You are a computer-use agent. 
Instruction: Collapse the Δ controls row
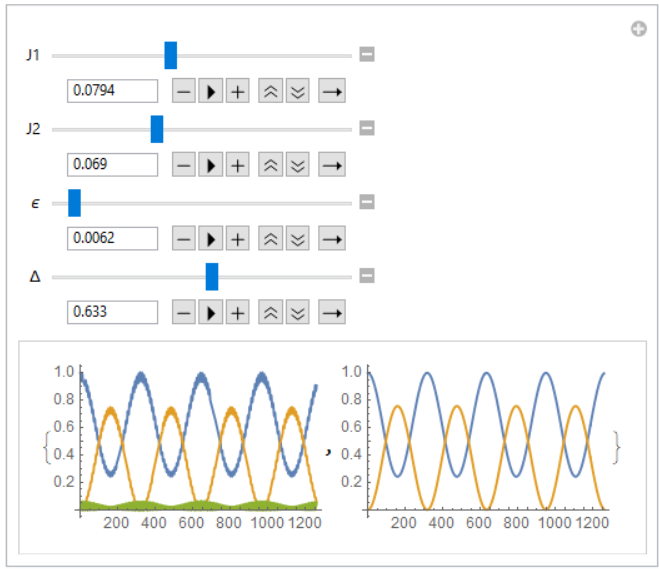coord(367,276)
